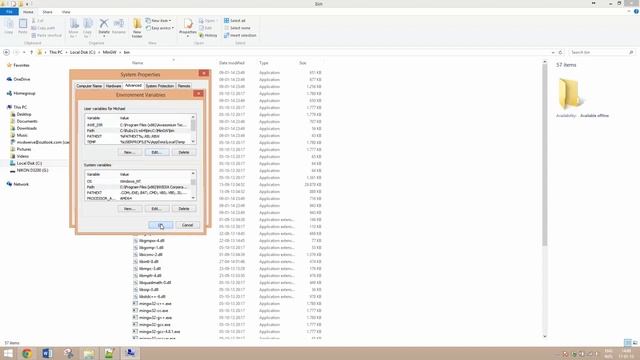The width and height of the screenshot is (640, 360).
Task: Click Cancel in Environment Variables dialog
Action: pos(187,225)
